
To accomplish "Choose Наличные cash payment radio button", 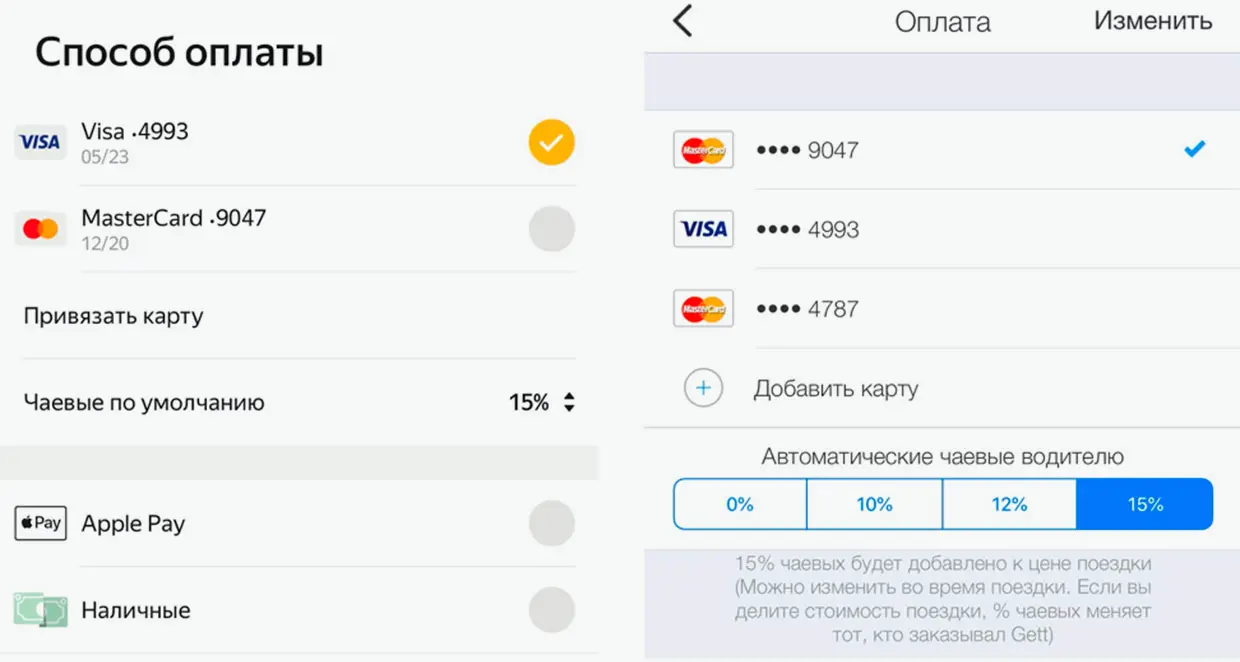I will pos(551,609).
